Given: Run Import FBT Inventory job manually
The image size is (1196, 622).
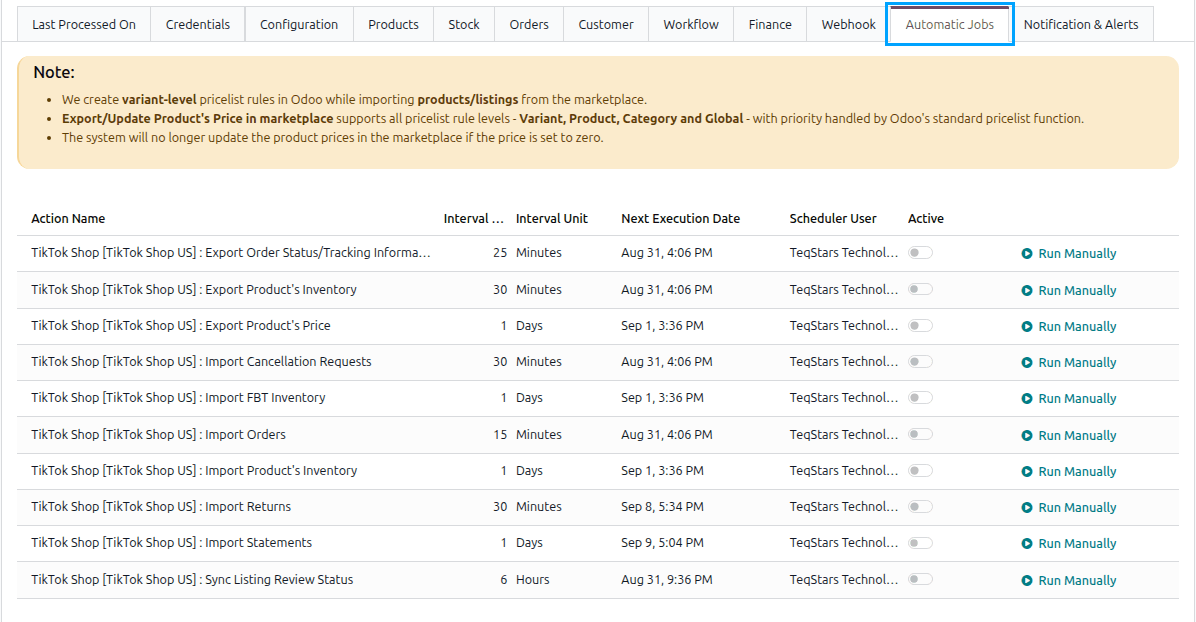Looking at the screenshot, I should pyautogui.click(x=1069, y=398).
